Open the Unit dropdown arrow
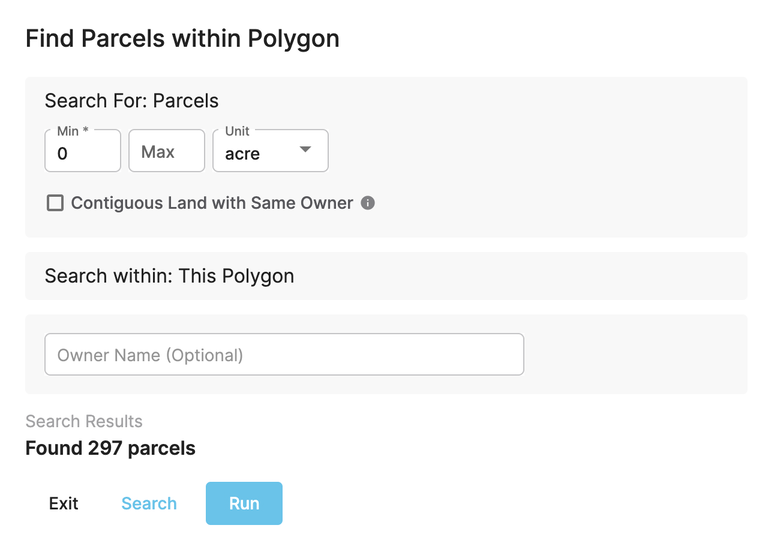This screenshot has height=540, width=768. [305, 150]
